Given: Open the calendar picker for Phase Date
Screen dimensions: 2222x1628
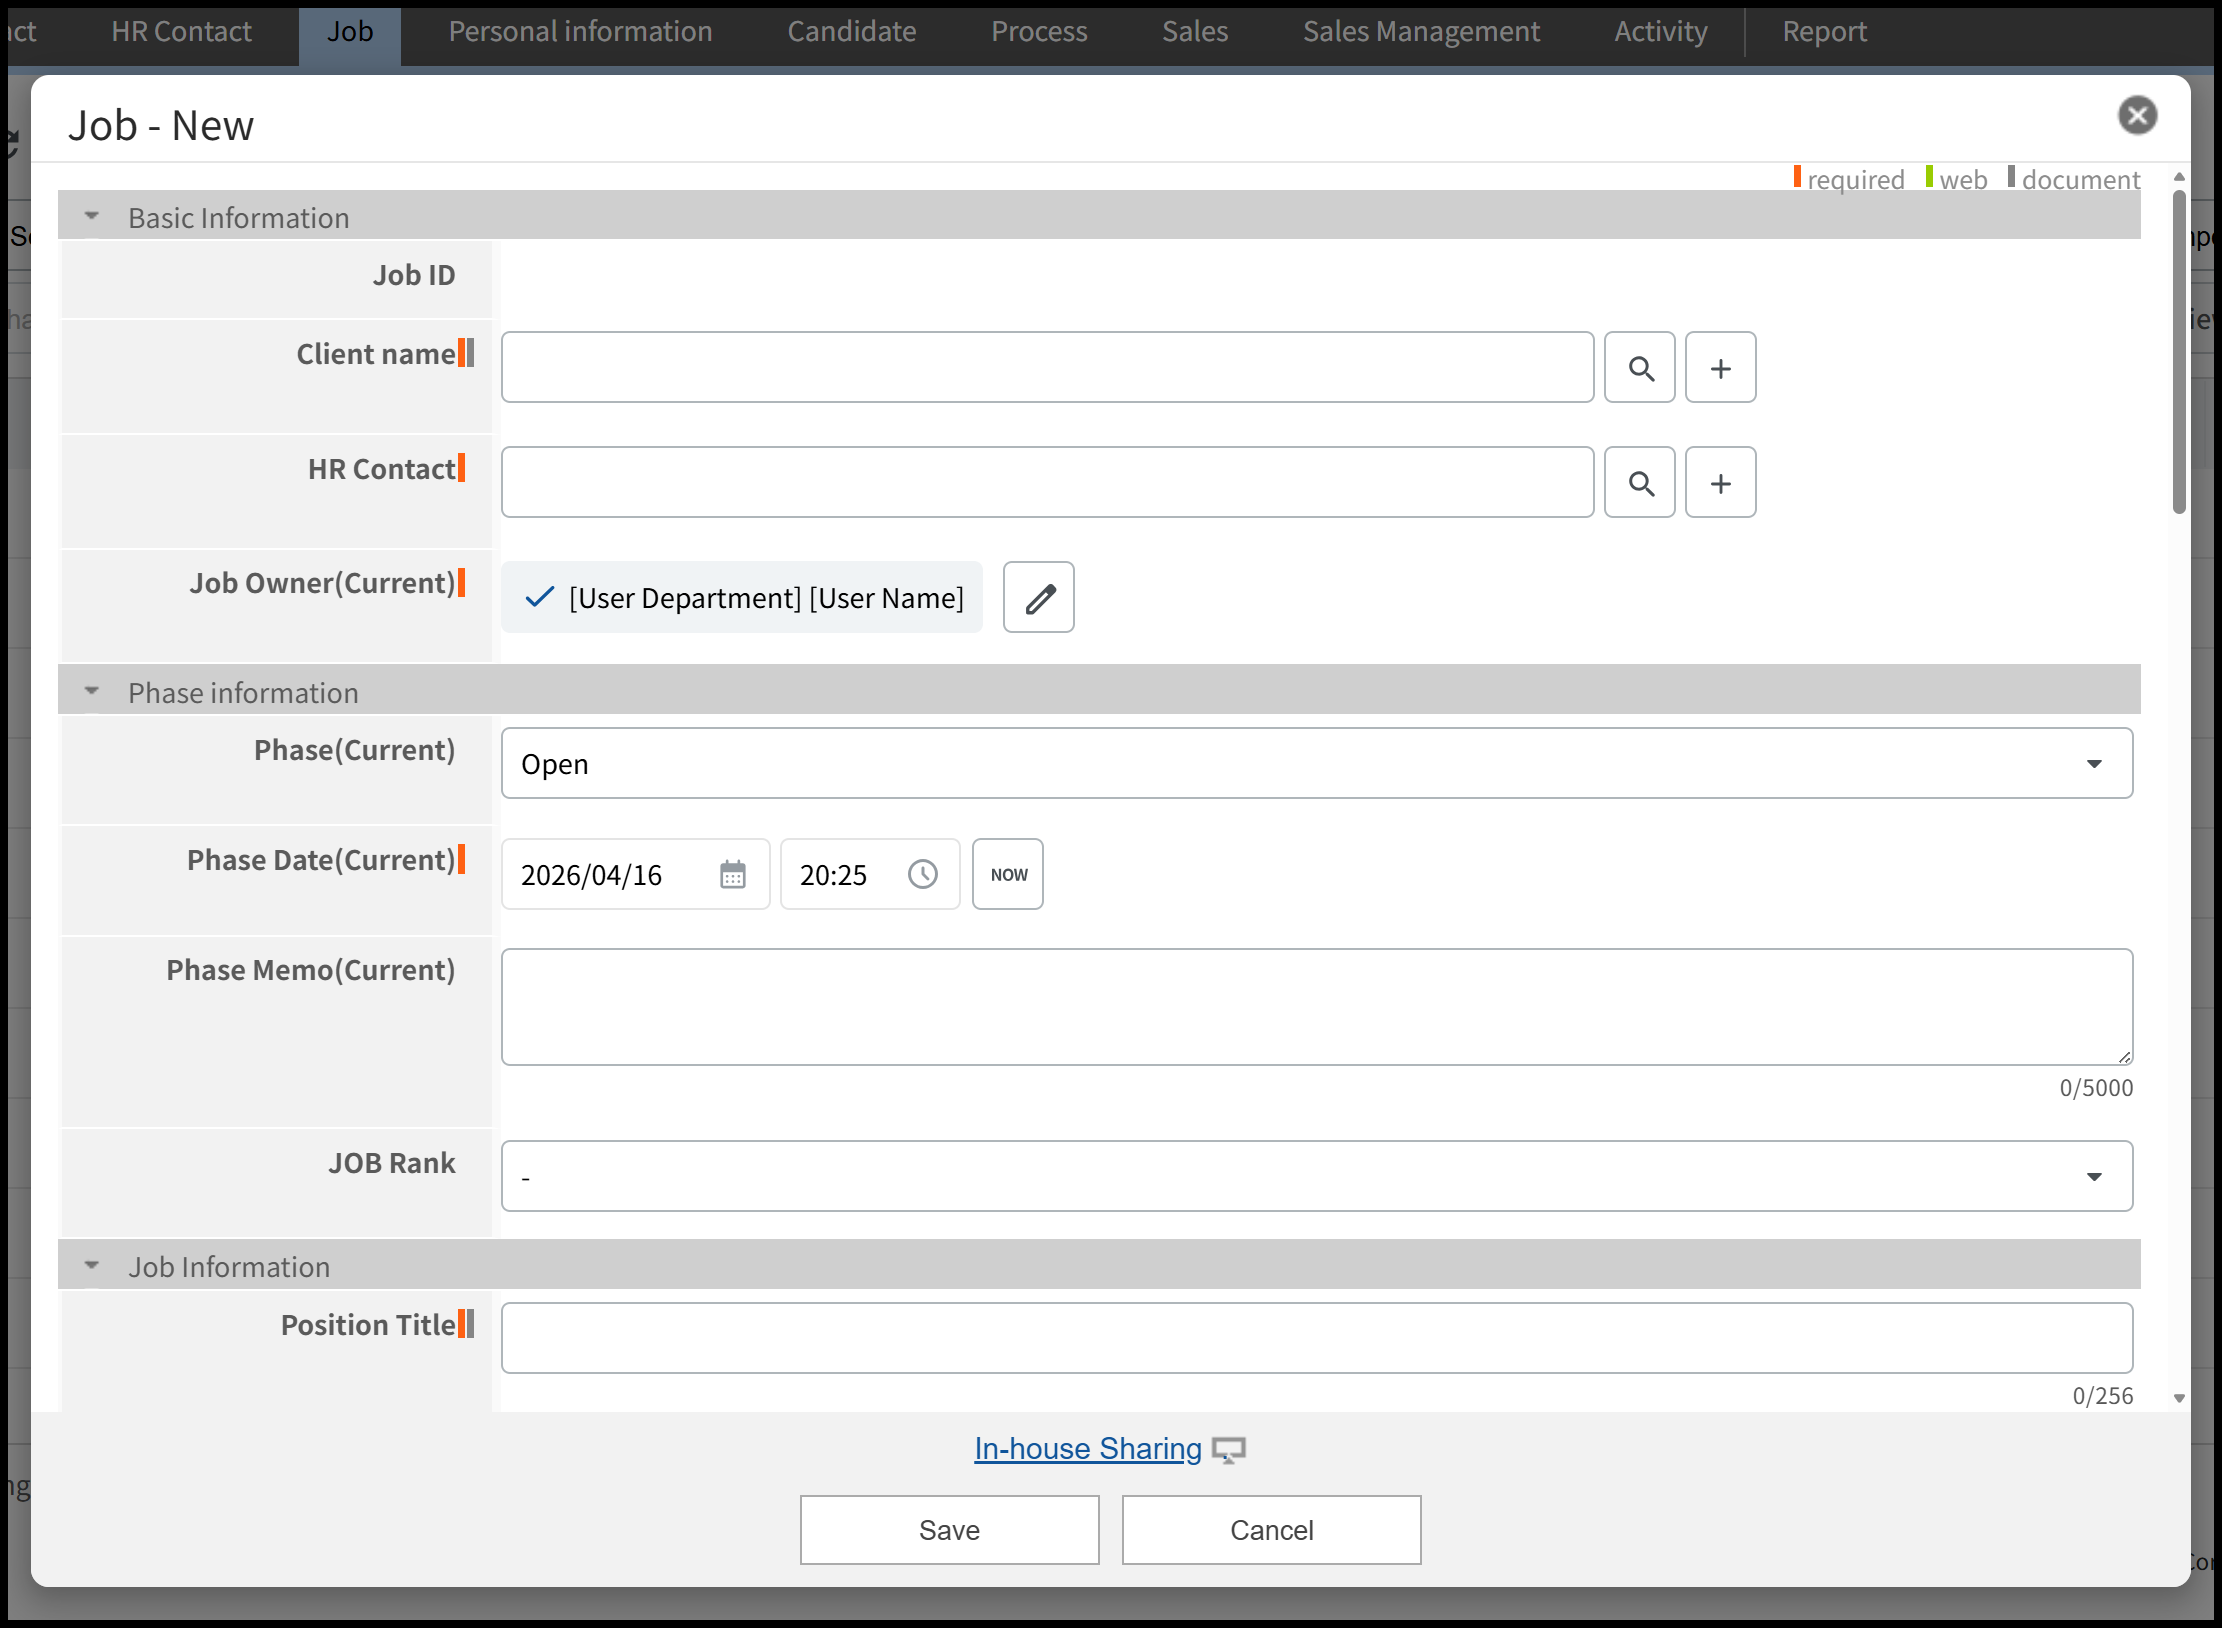Looking at the screenshot, I should click(x=733, y=875).
